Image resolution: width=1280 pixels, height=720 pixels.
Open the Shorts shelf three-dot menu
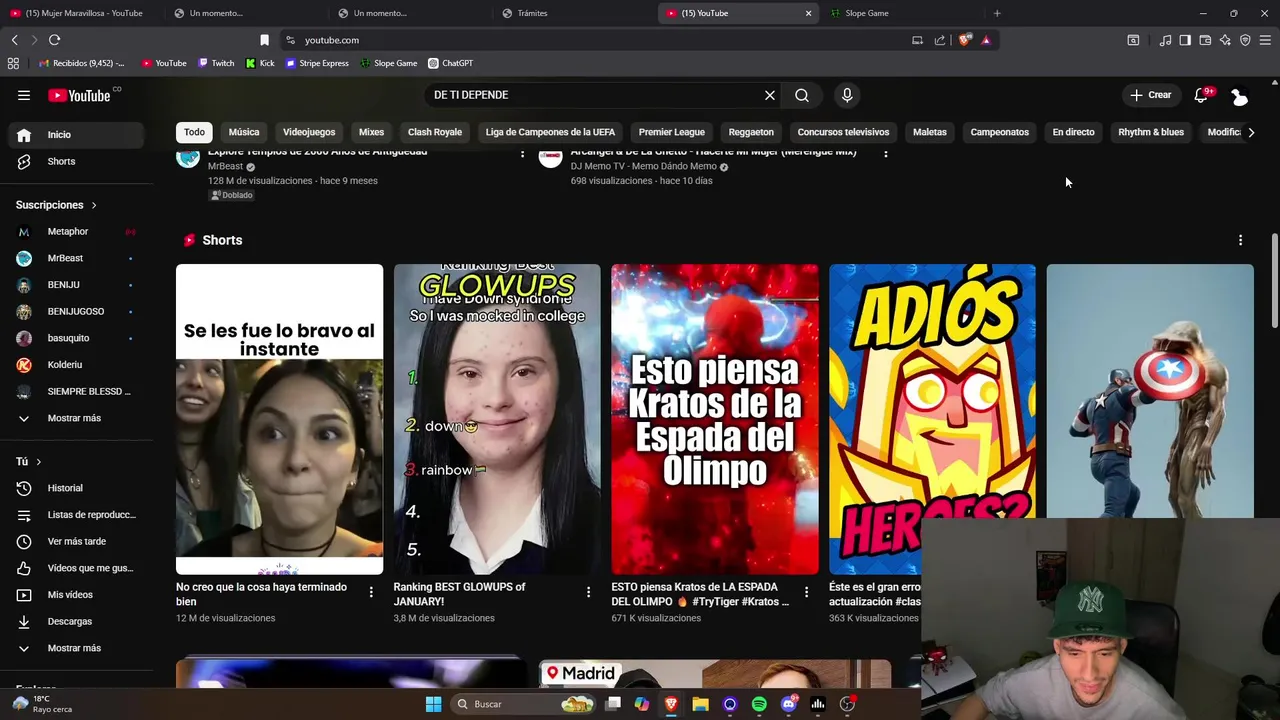tap(1240, 240)
